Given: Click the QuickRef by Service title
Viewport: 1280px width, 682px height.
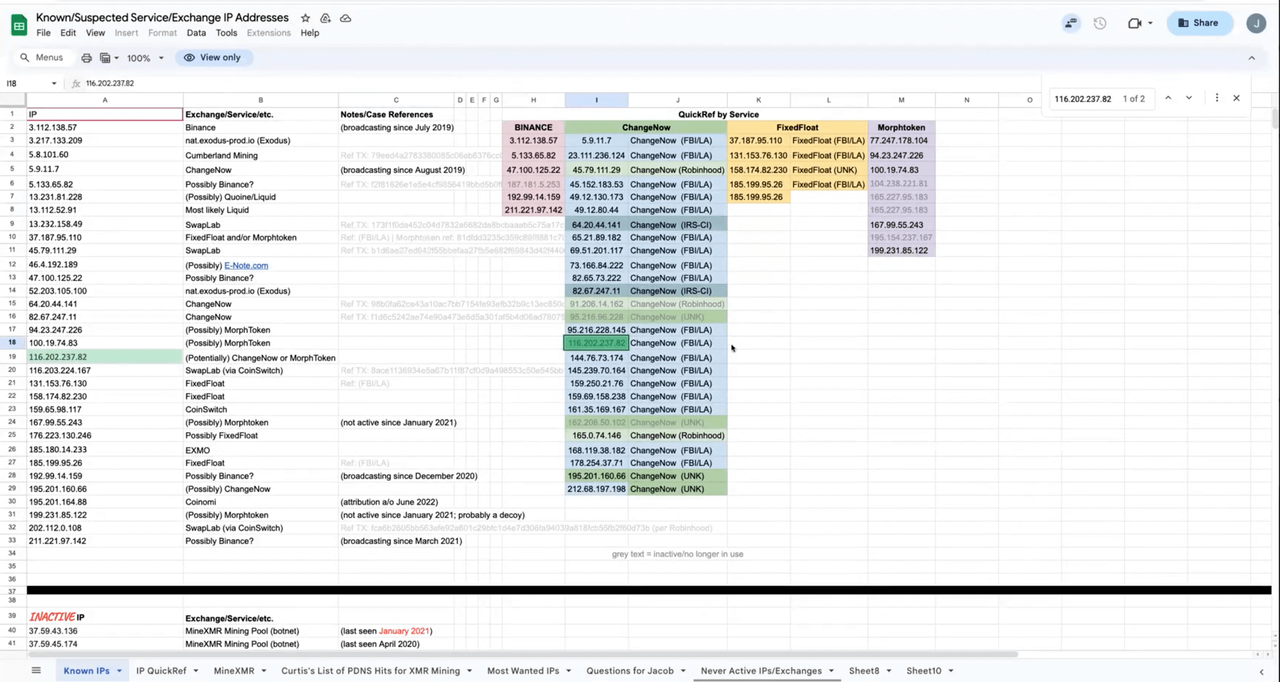Looking at the screenshot, I should (718, 114).
